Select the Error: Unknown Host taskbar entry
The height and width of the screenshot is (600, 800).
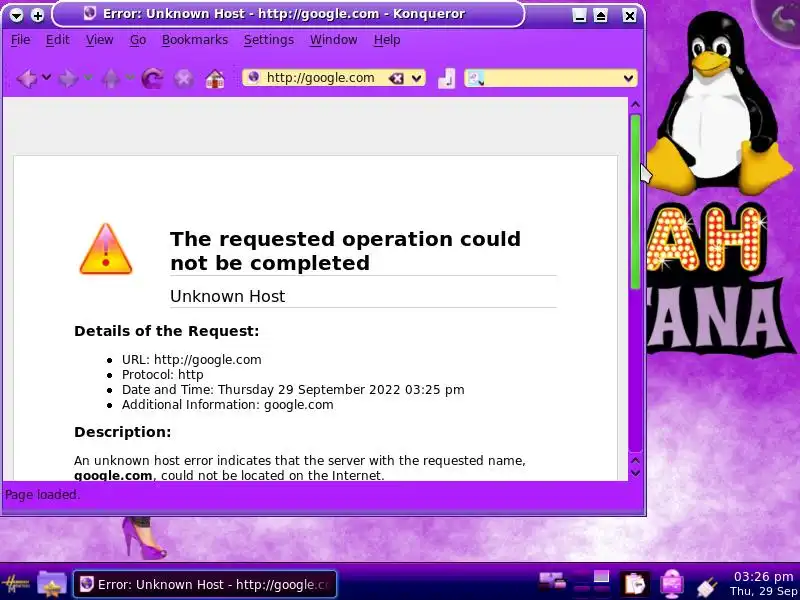[205, 584]
